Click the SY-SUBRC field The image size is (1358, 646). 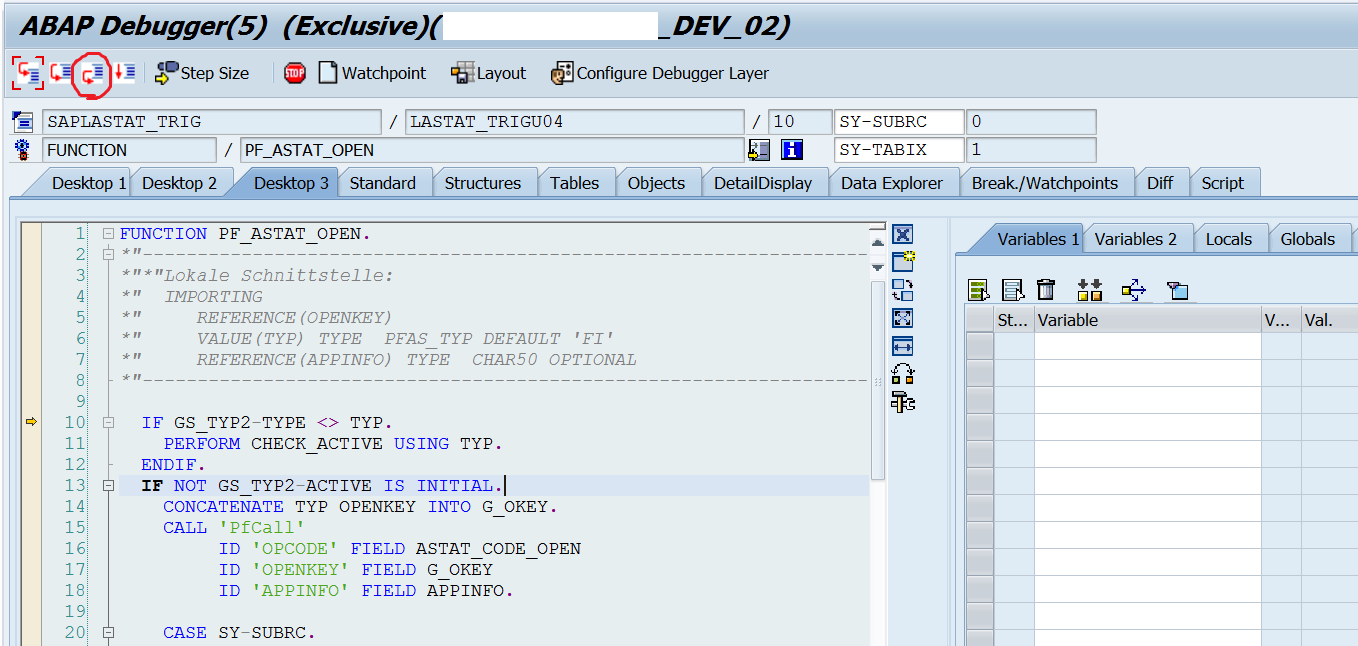click(x=900, y=122)
